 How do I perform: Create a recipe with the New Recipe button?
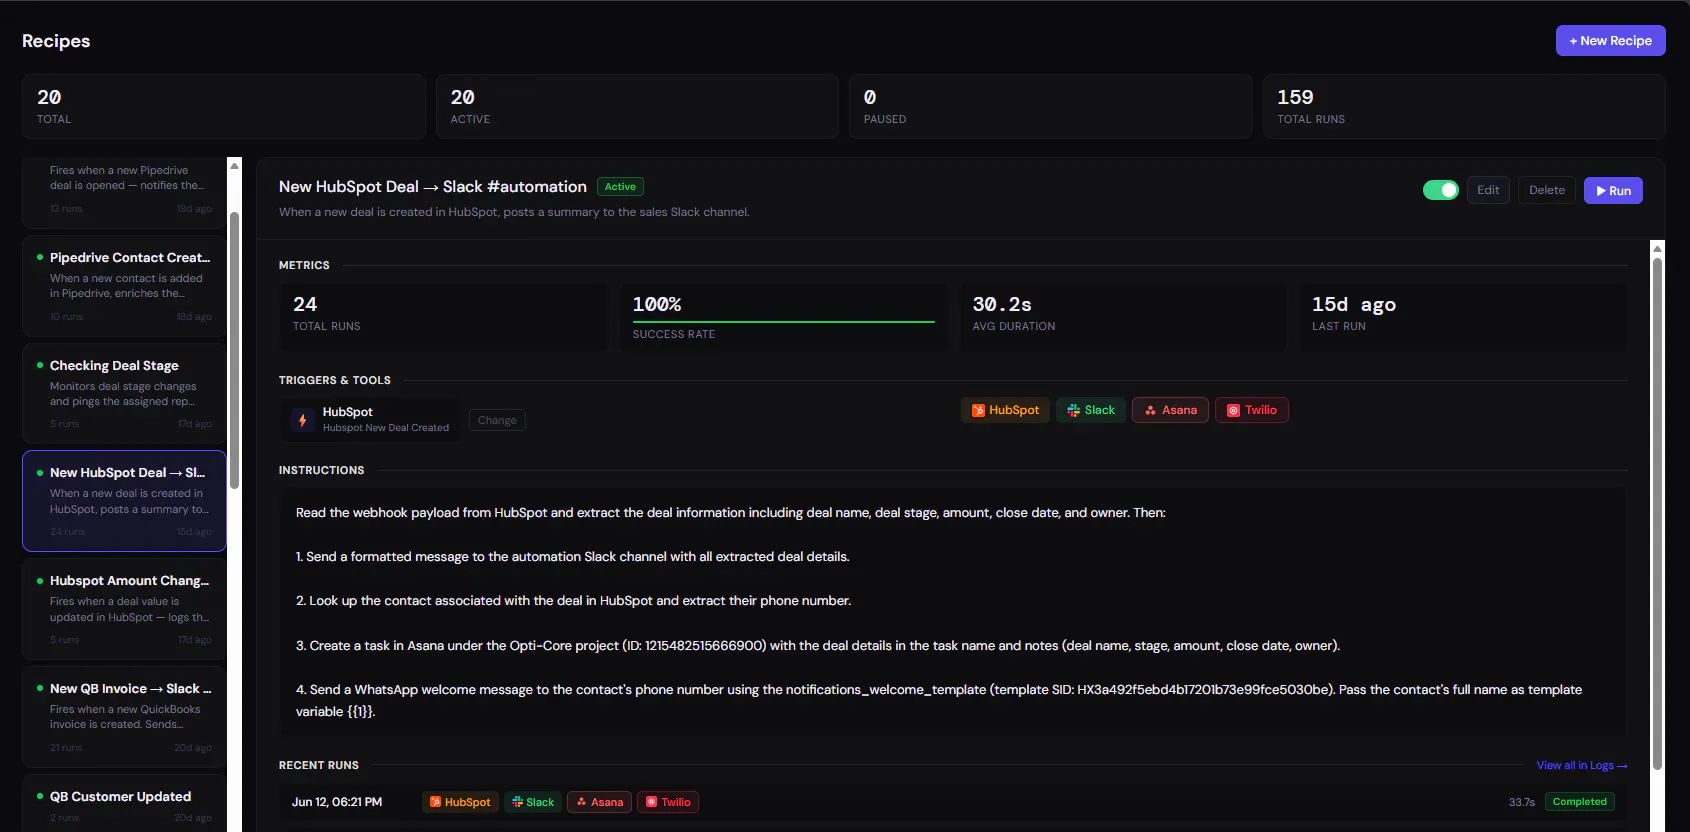coord(1611,41)
